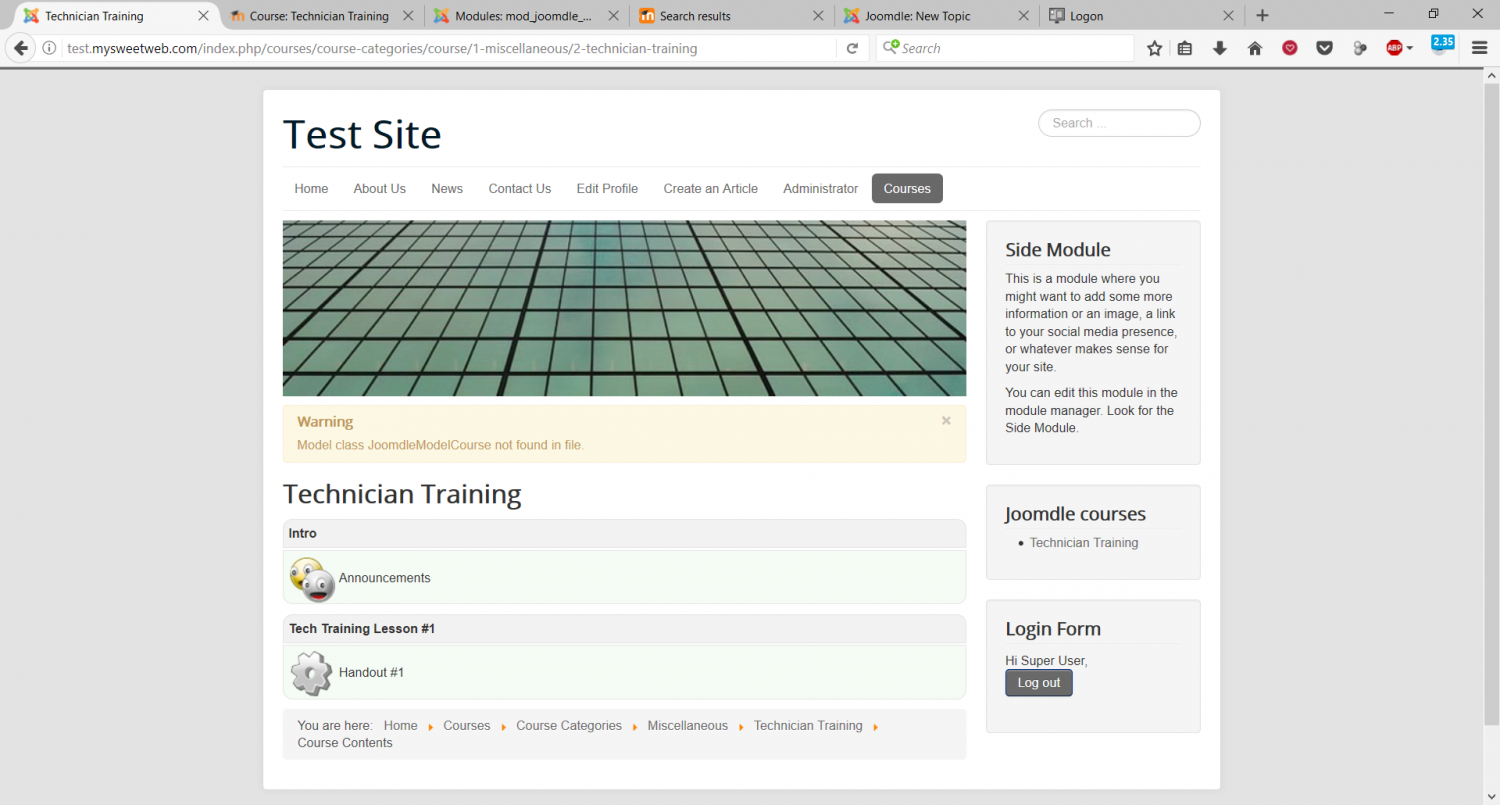Show bookmarks list icon beside the star
Image resolution: width=1500 pixels, height=805 pixels.
coord(1185,48)
